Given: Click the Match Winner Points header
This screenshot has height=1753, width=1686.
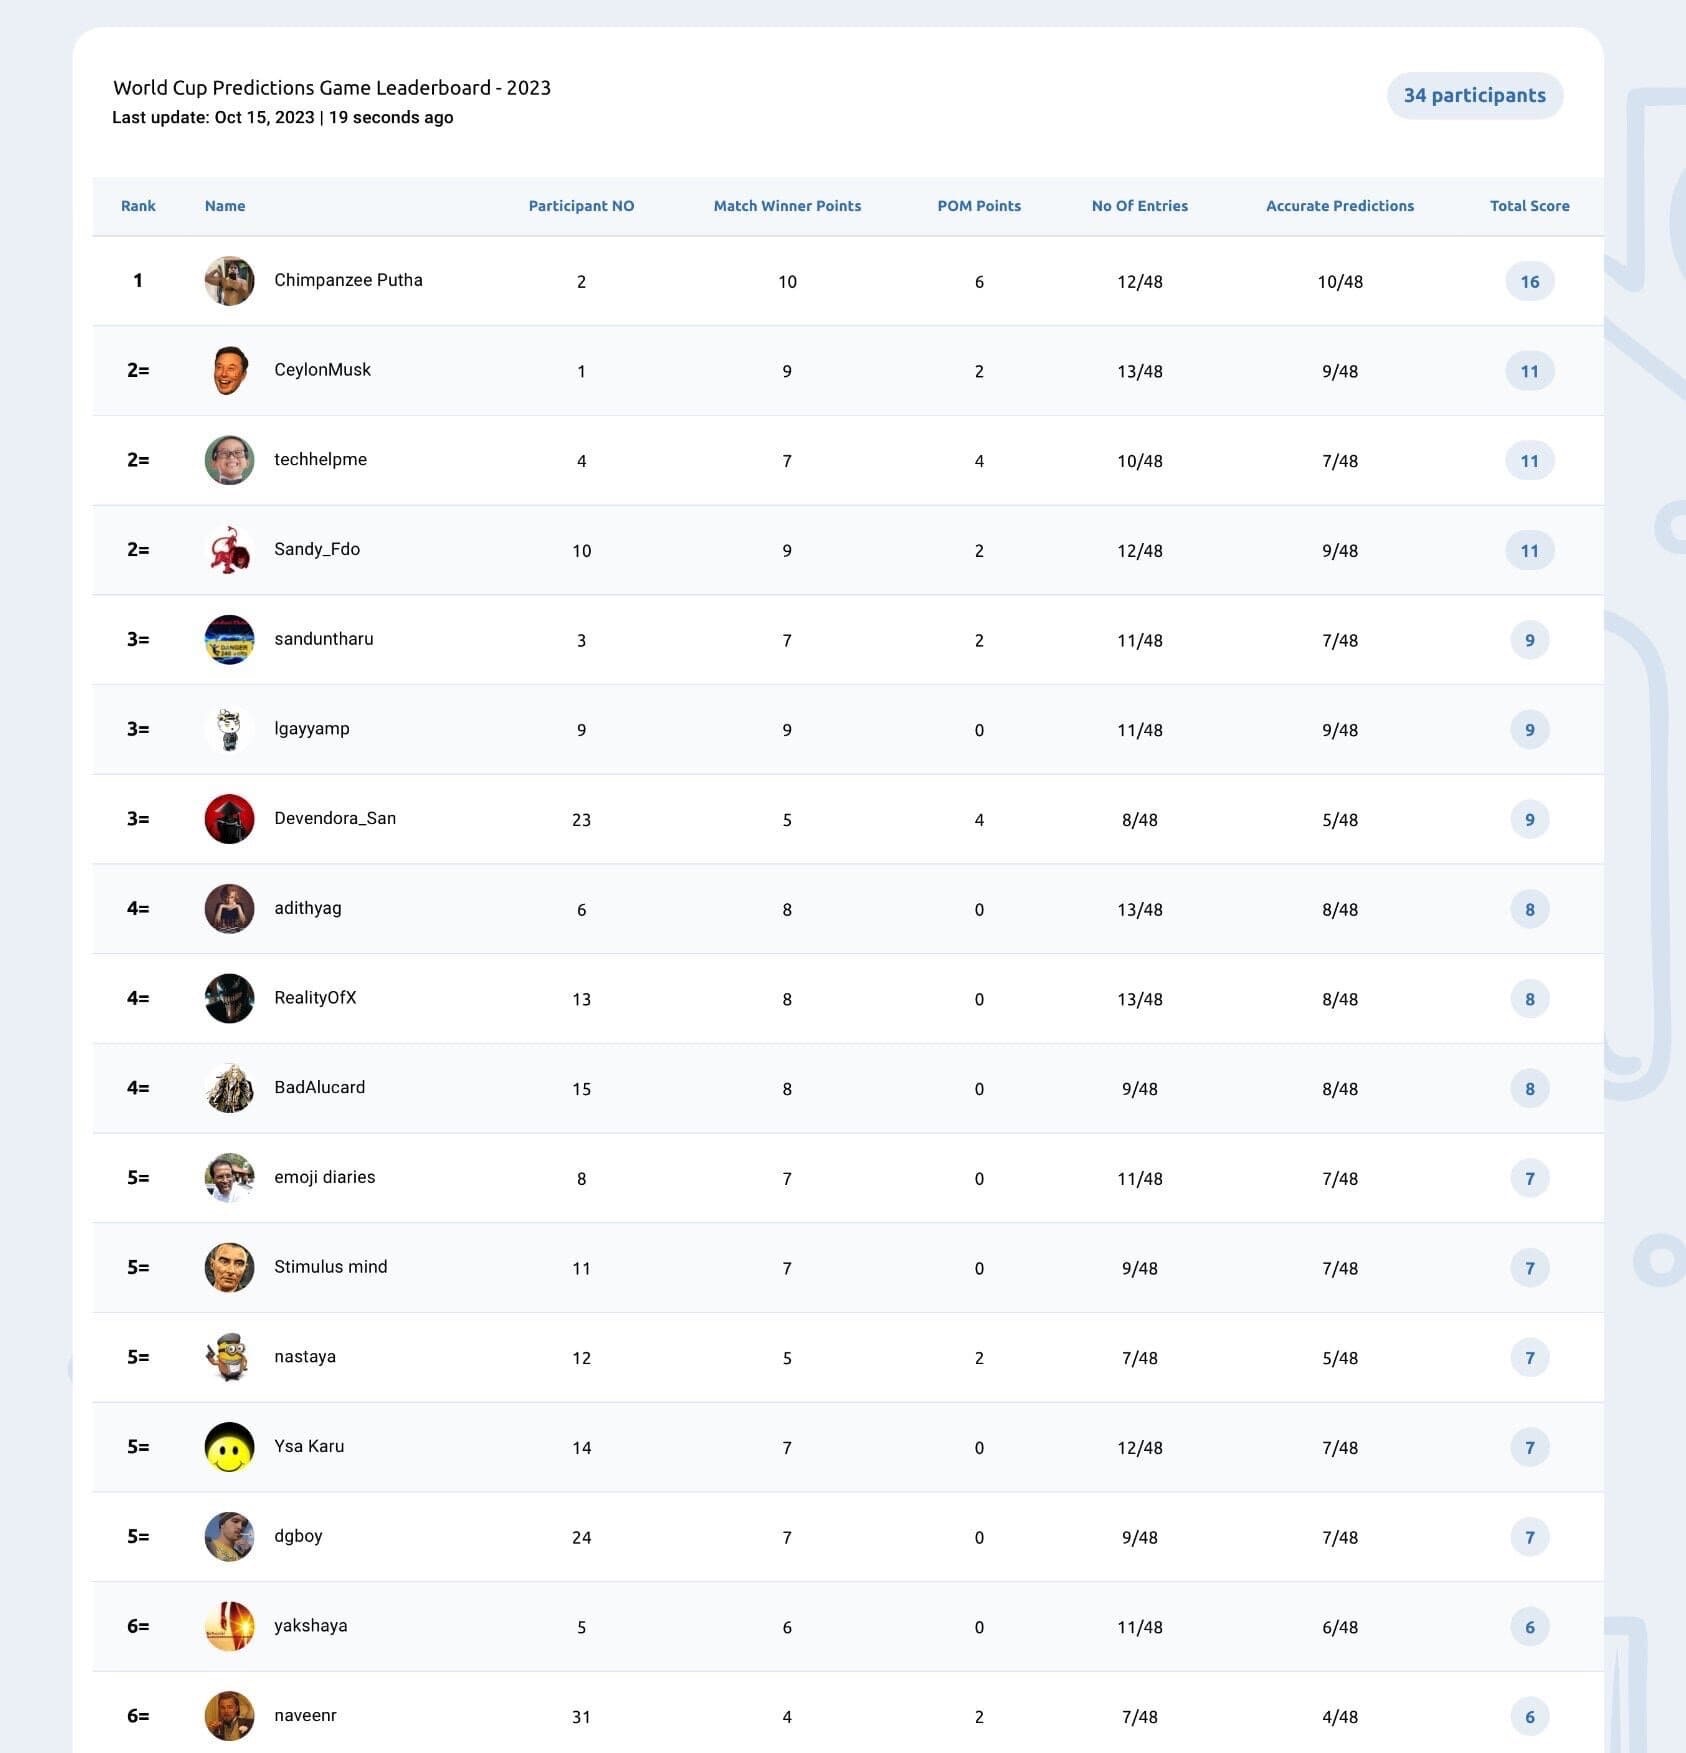Looking at the screenshot, I should click(787, 206).
